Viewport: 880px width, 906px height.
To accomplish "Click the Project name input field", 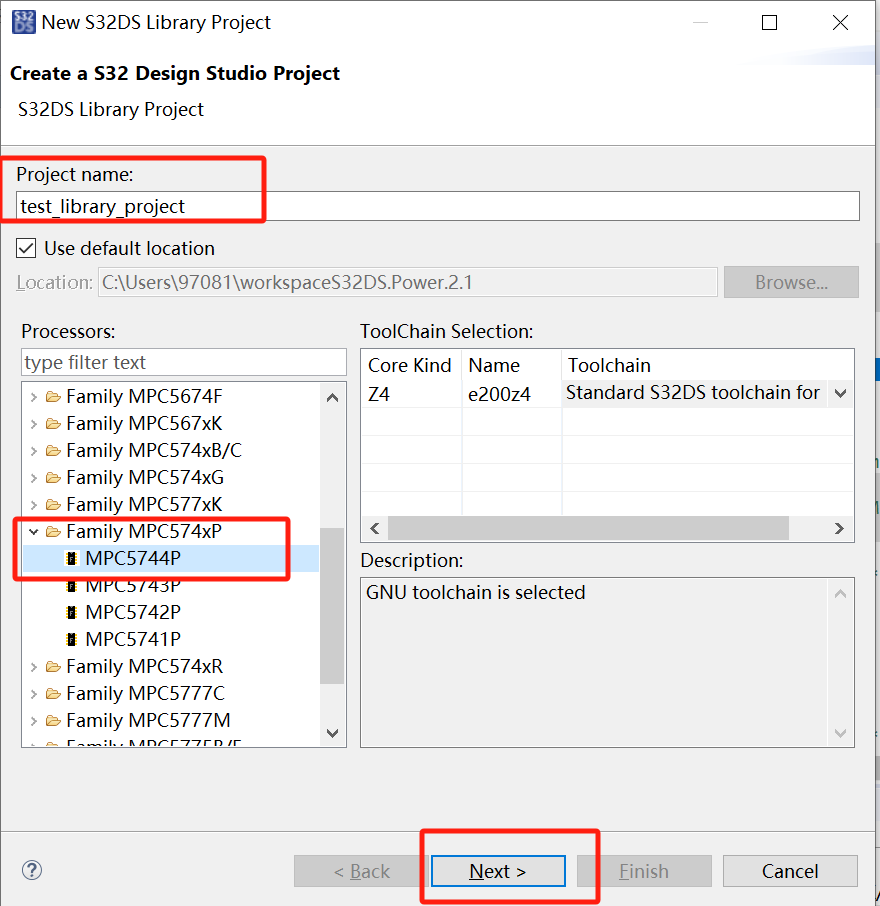I will coord(438,206).
